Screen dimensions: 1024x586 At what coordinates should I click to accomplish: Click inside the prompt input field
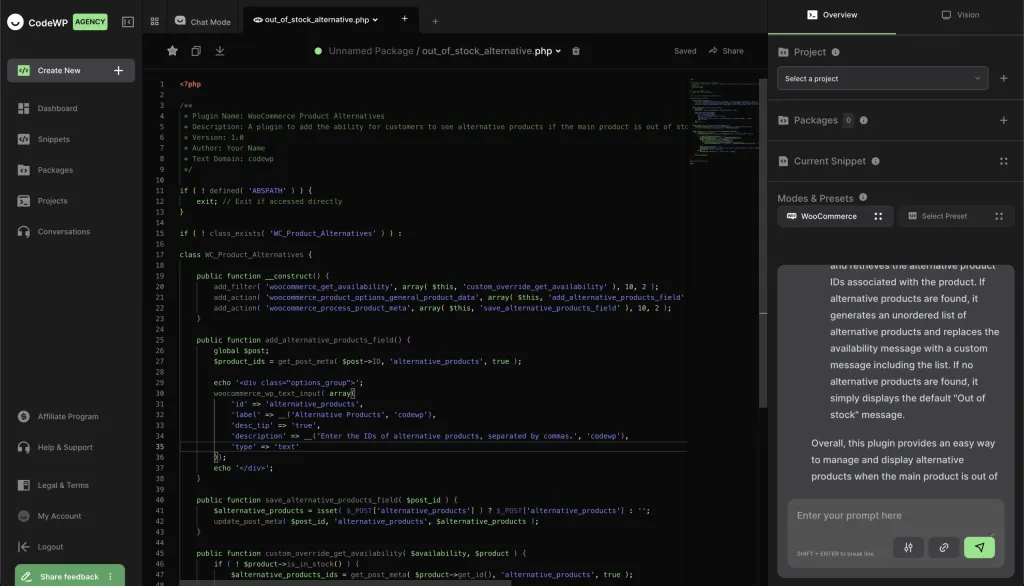890,516
